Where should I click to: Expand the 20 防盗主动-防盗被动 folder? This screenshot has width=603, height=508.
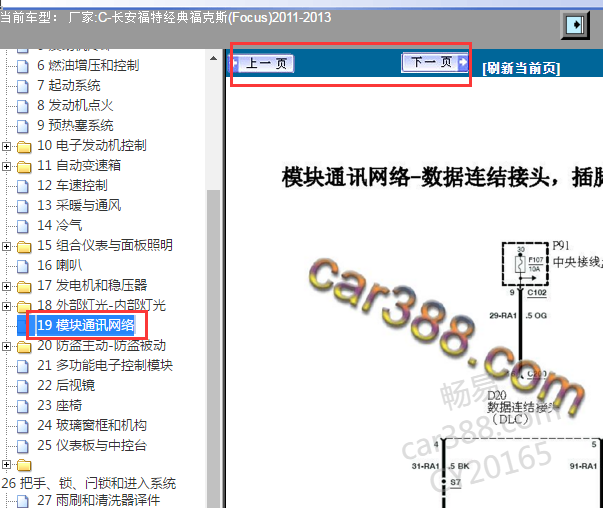(6, 346)
